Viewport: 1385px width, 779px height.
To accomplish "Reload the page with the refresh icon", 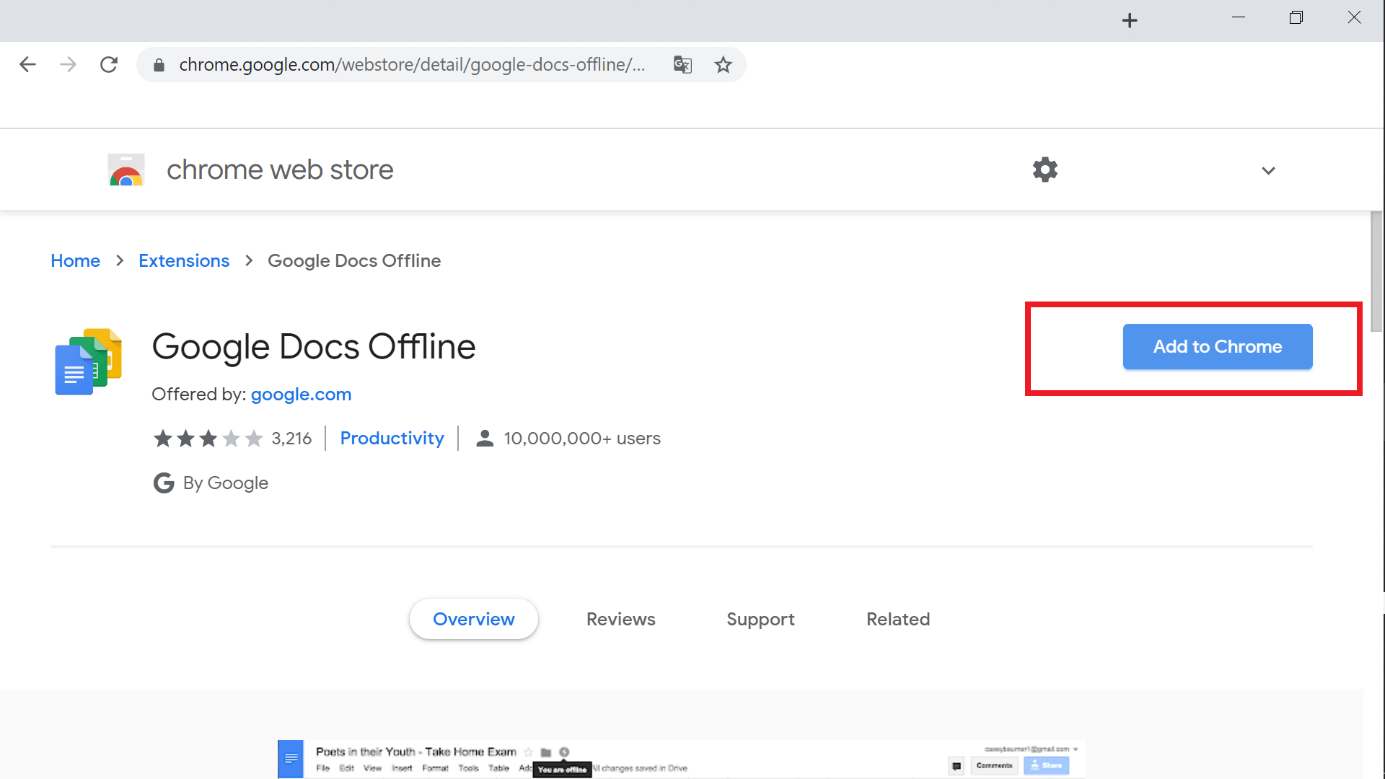I will coord(109,63).
